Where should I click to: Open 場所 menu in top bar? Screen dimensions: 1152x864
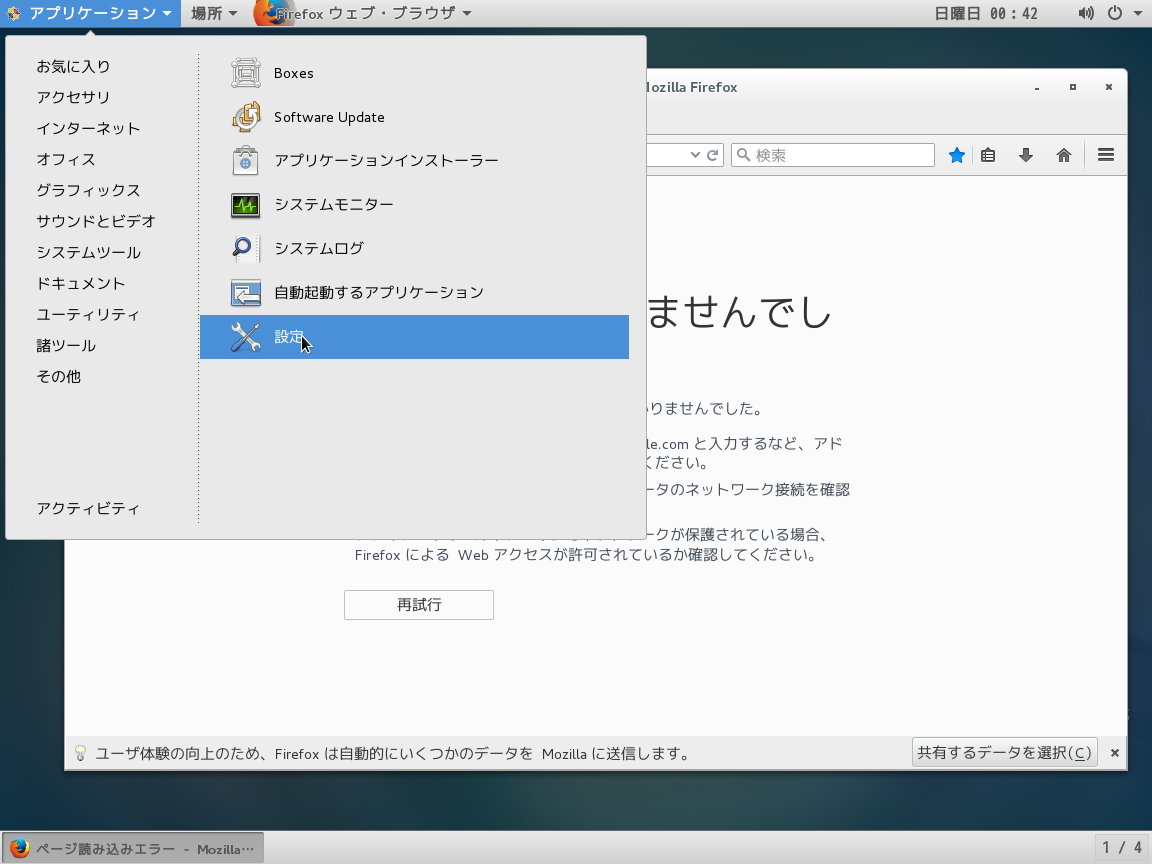point(215,13)
